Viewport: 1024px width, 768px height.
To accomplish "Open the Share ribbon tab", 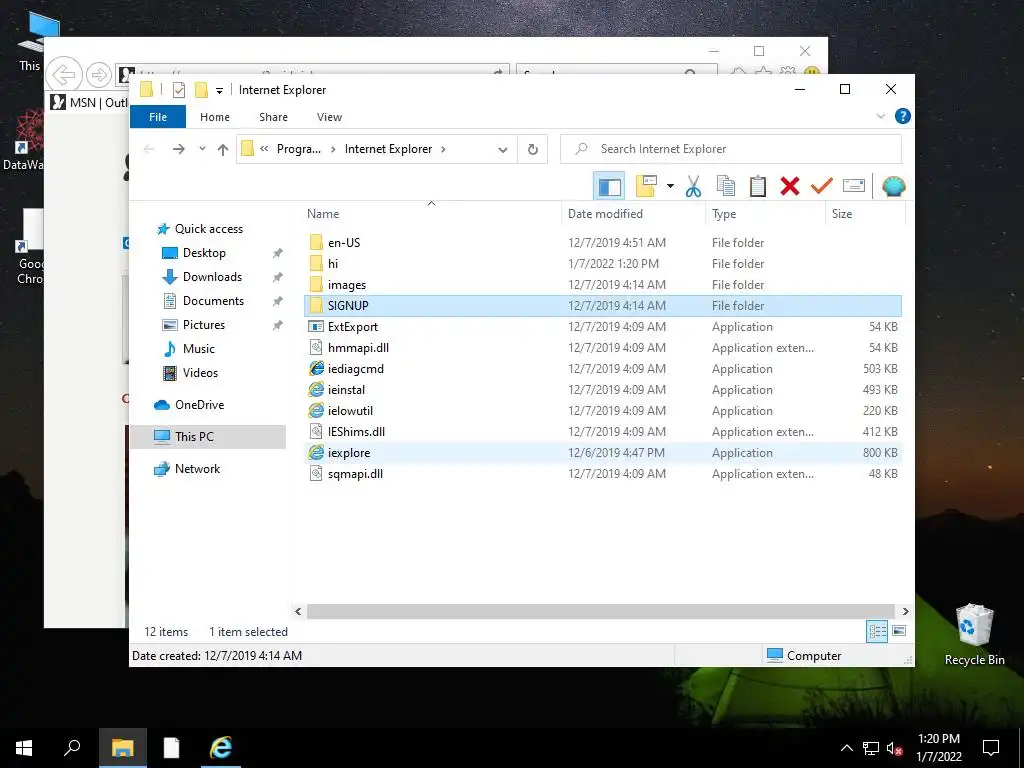I will (x=273, y=117).
